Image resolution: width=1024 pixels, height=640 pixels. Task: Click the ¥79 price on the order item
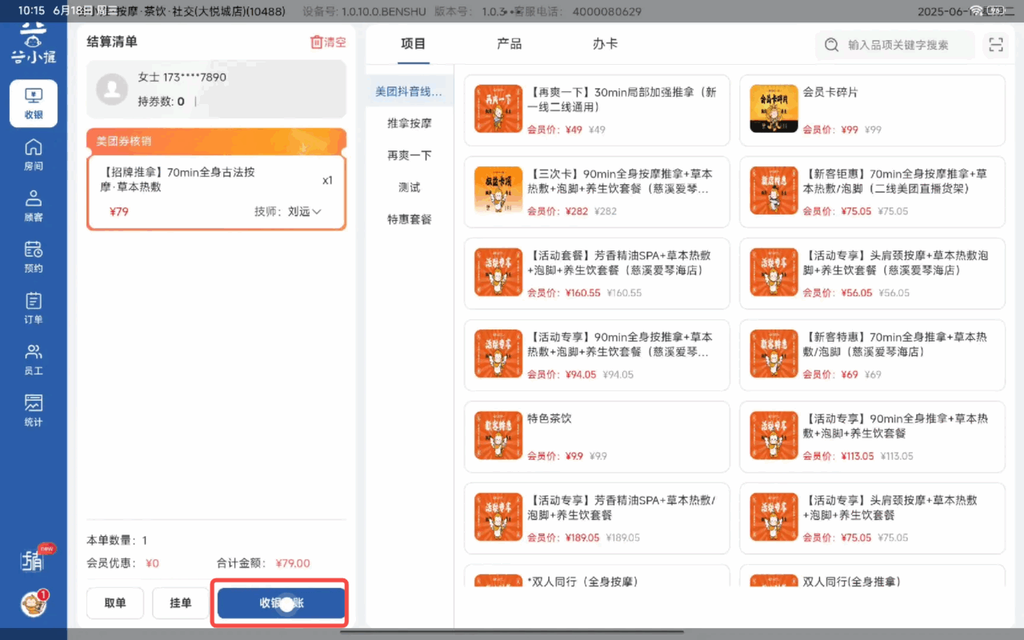point(119,212)
